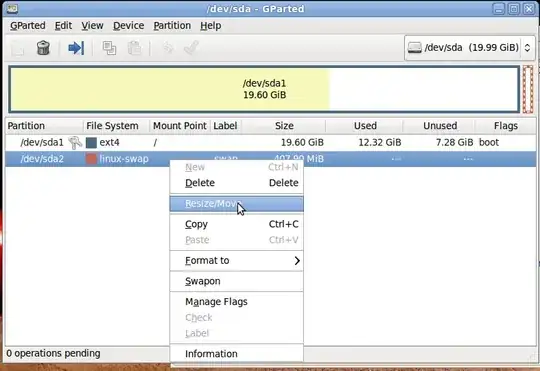Choose Information in the context menu
The width and height of the screenshot is (540, 371).
click(237, 354)
